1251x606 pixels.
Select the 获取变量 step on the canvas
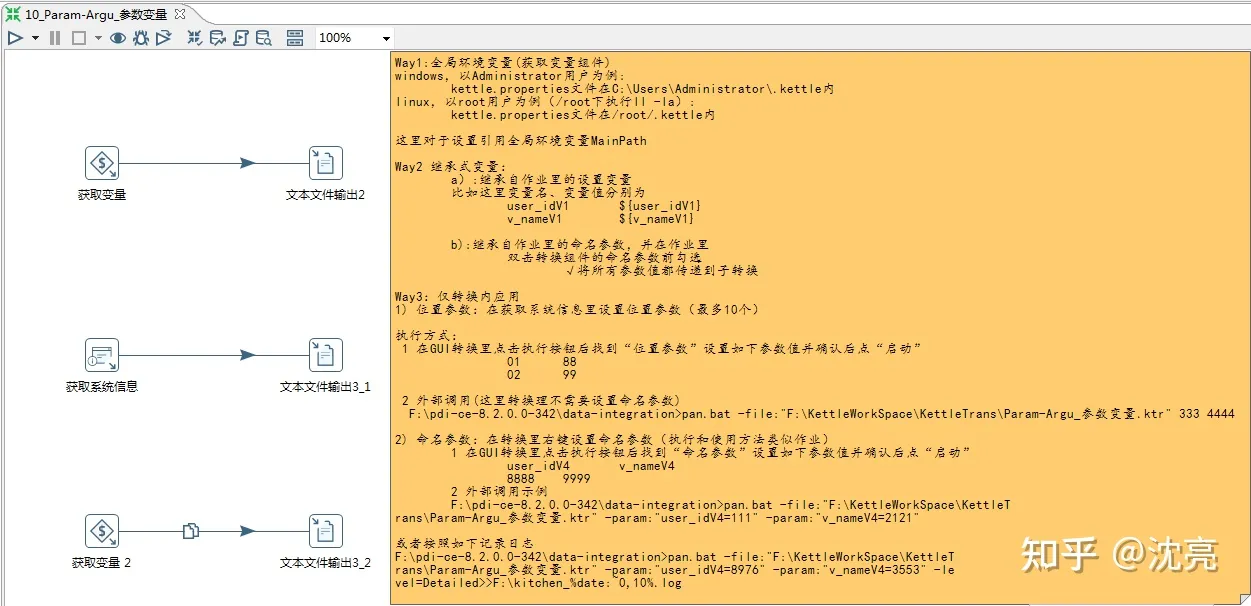[x=102, y=162]
